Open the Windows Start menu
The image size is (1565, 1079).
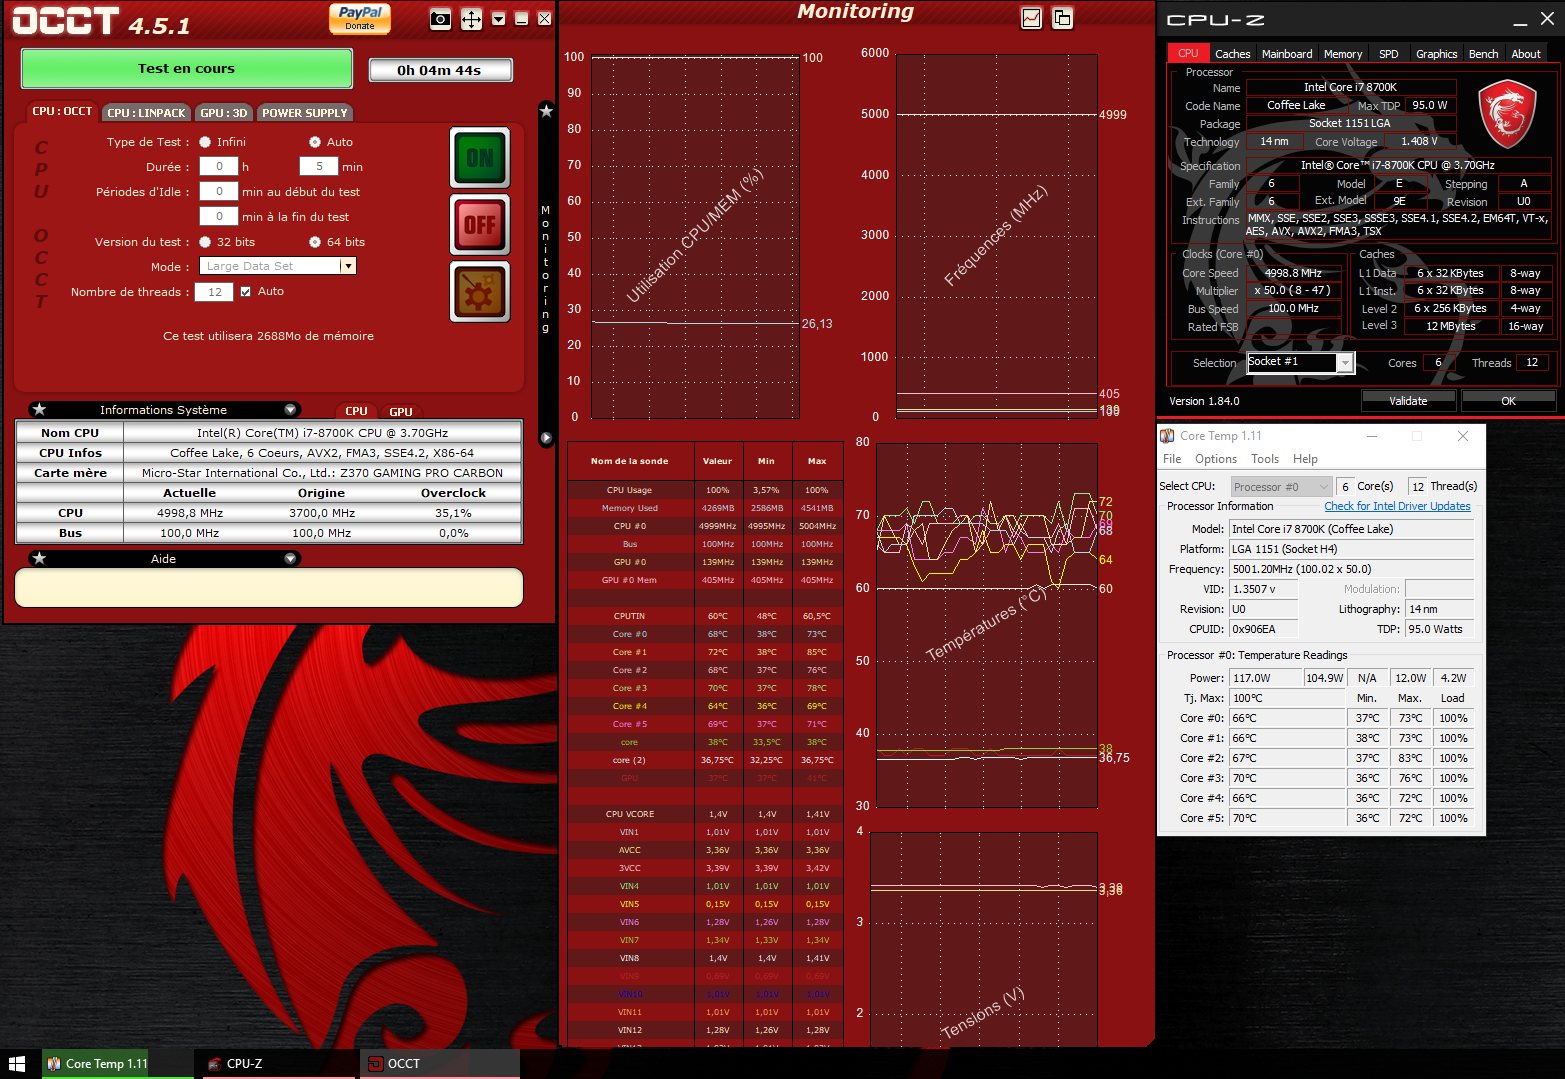click(17, 1064)
